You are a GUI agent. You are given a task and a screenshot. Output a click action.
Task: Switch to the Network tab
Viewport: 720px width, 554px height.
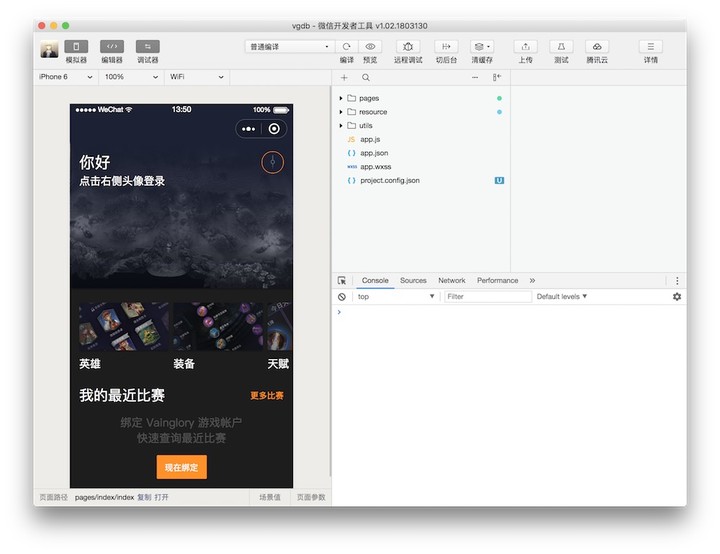point(451,281)
